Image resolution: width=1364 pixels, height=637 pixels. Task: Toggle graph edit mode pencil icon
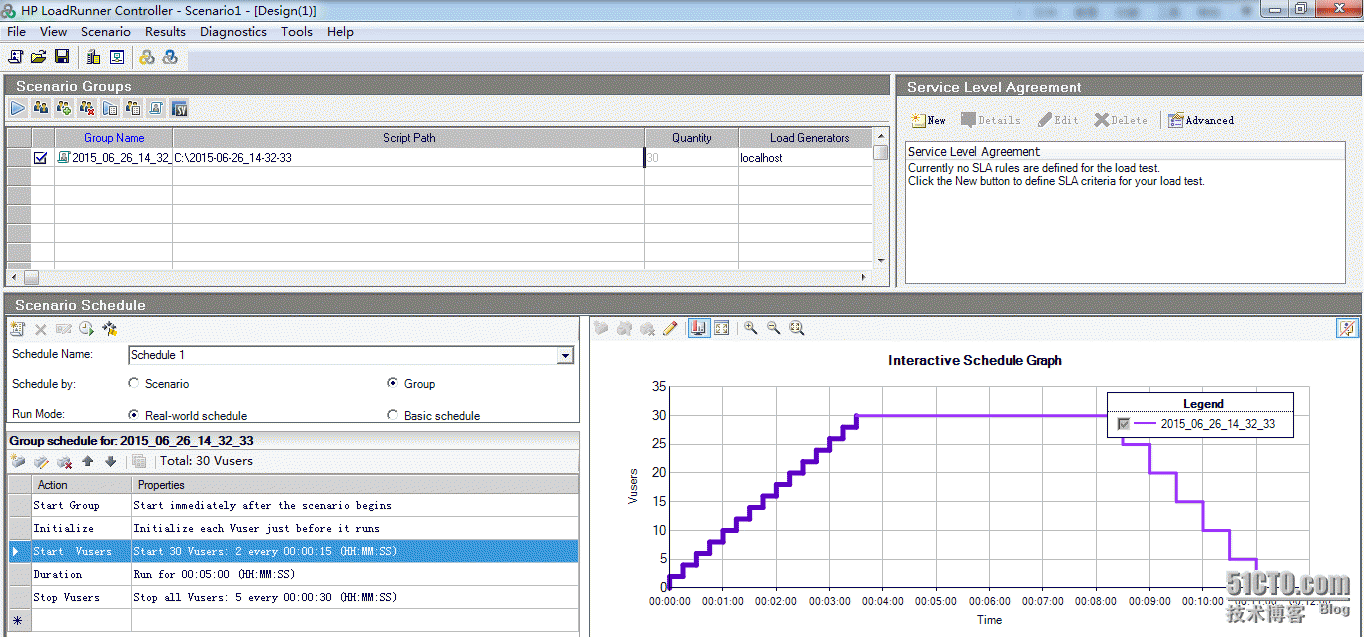[x=670, y=328]
